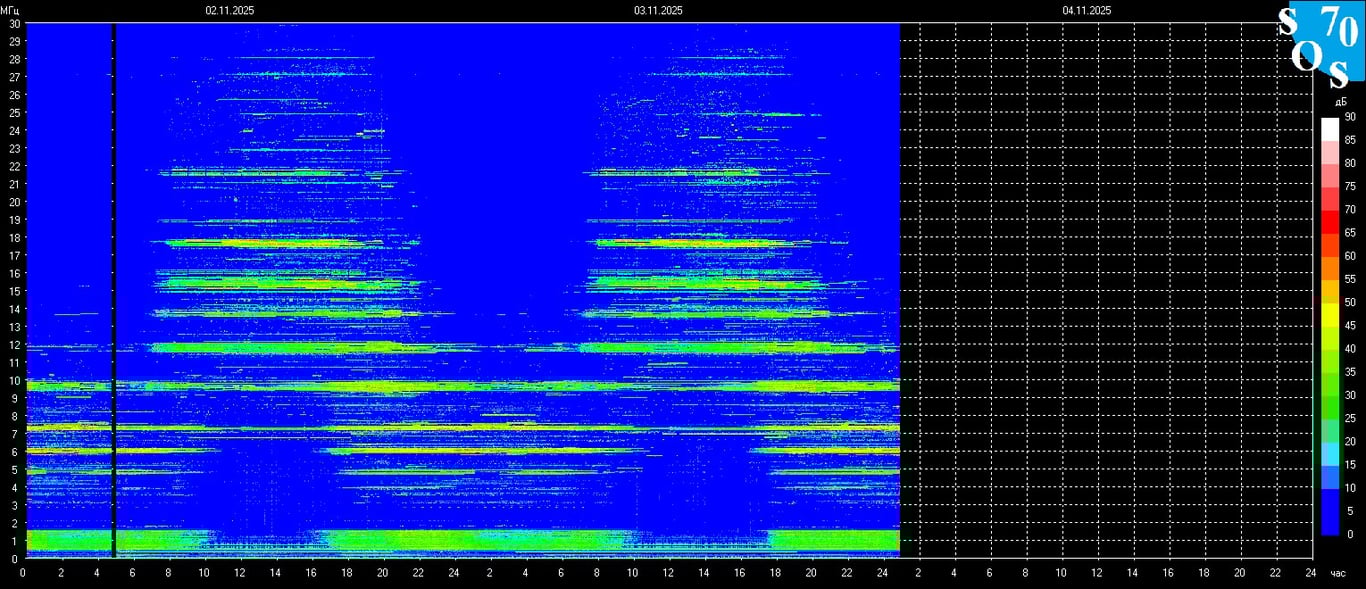Click the 10 MHz frequency axis label
This screenshot has height=589, width=1366.
(14, 381)
